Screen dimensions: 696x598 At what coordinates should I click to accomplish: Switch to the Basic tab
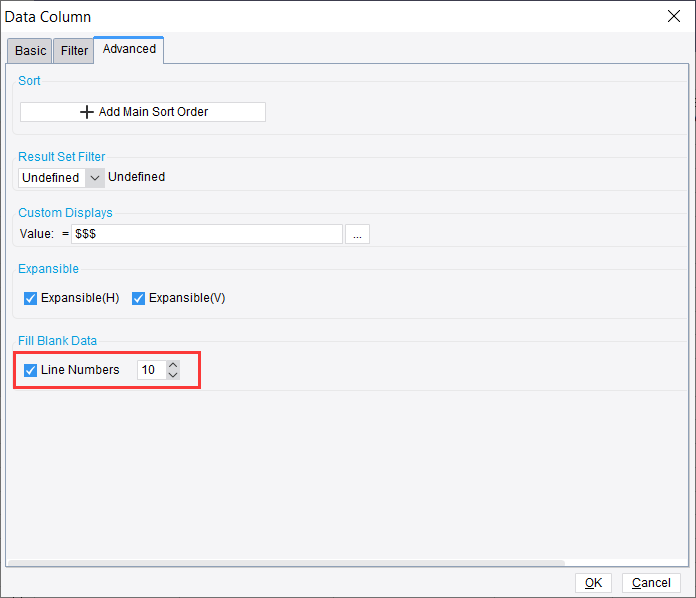coord(30,51)
